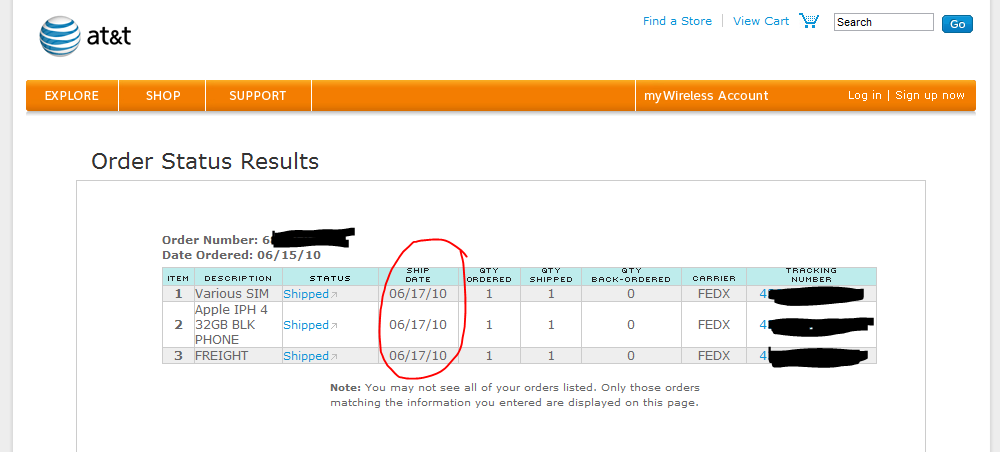Image resolution: width=1000 pixels, height=452 pixels.
Task: Click the ITEM column header
Action: (179, 279)
